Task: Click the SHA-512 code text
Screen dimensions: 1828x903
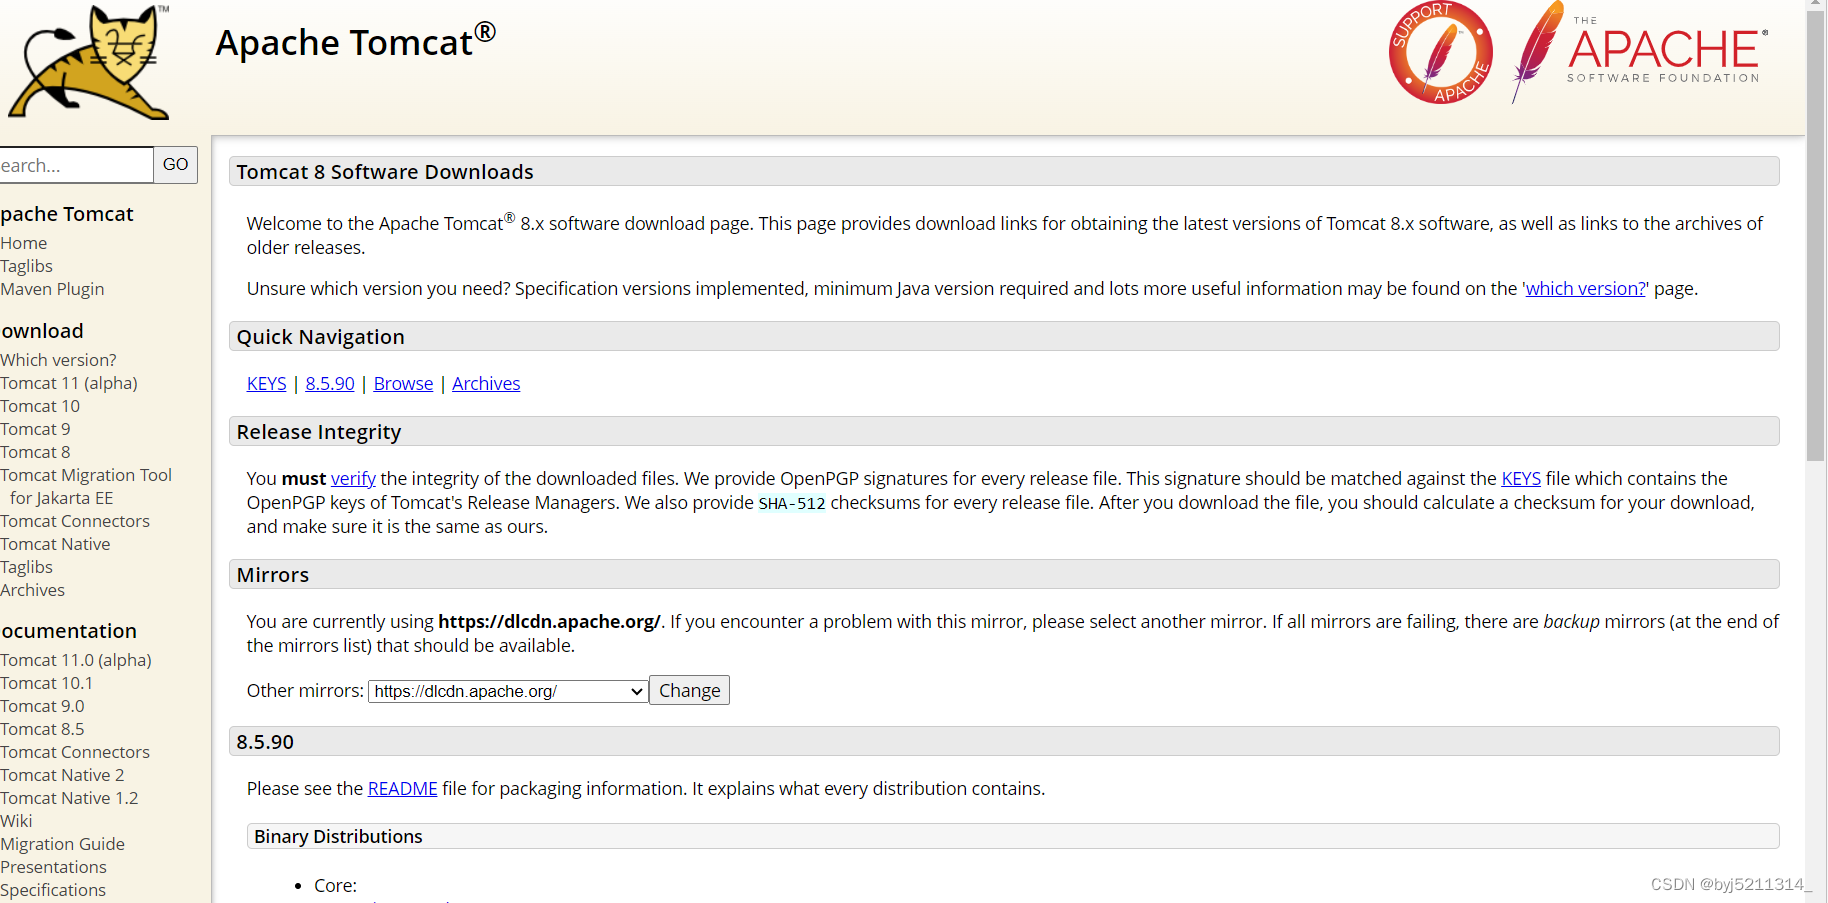Action: [792, 503]
